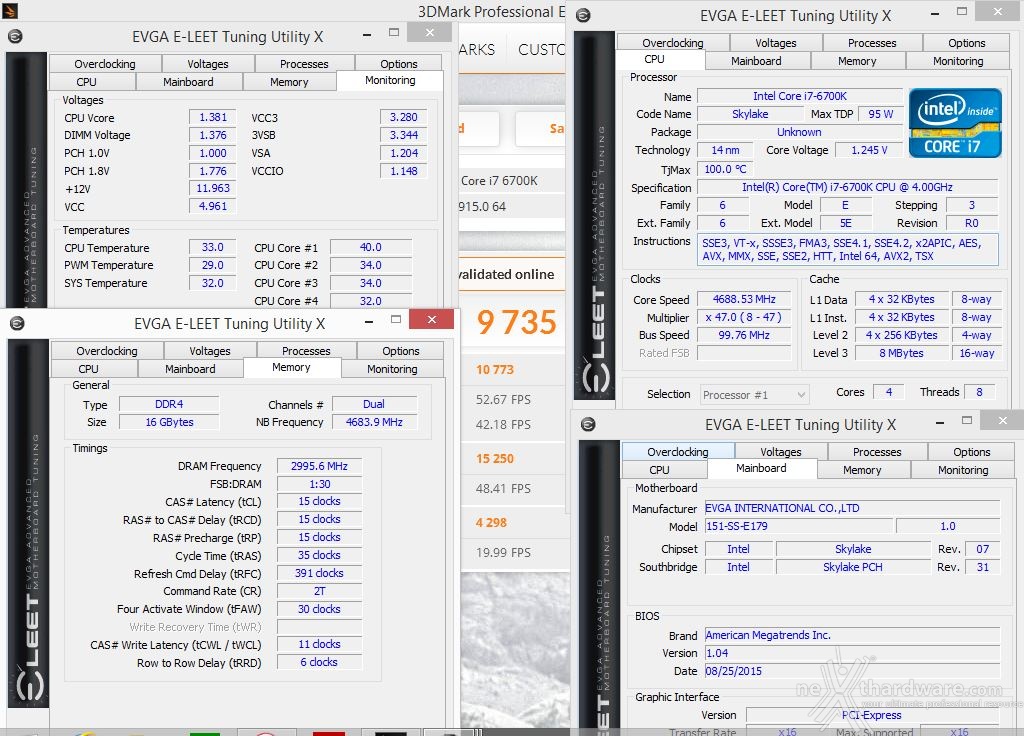The image size is (1024, 736).
Task: Click the Graphic Interface Version field PCI-Express
Action: pos(872,715)
